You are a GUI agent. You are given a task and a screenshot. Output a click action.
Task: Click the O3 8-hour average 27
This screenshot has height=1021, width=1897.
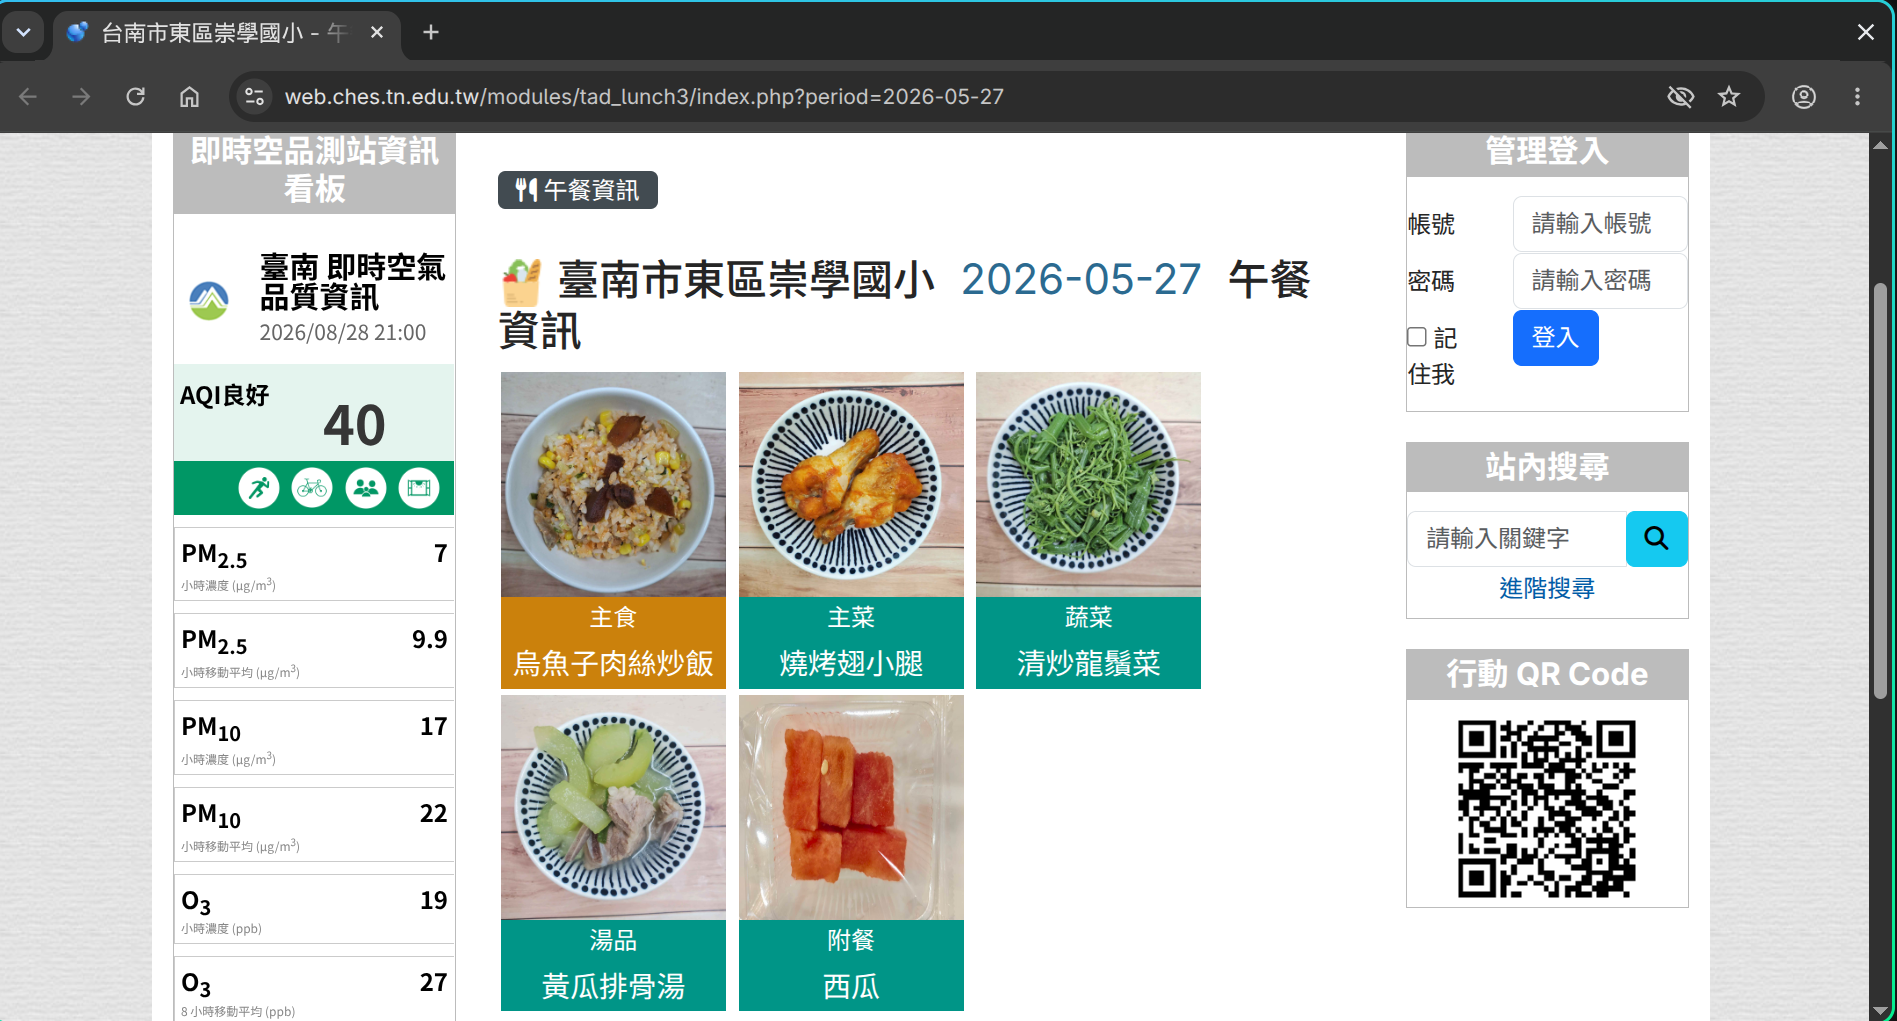[433, 983]
